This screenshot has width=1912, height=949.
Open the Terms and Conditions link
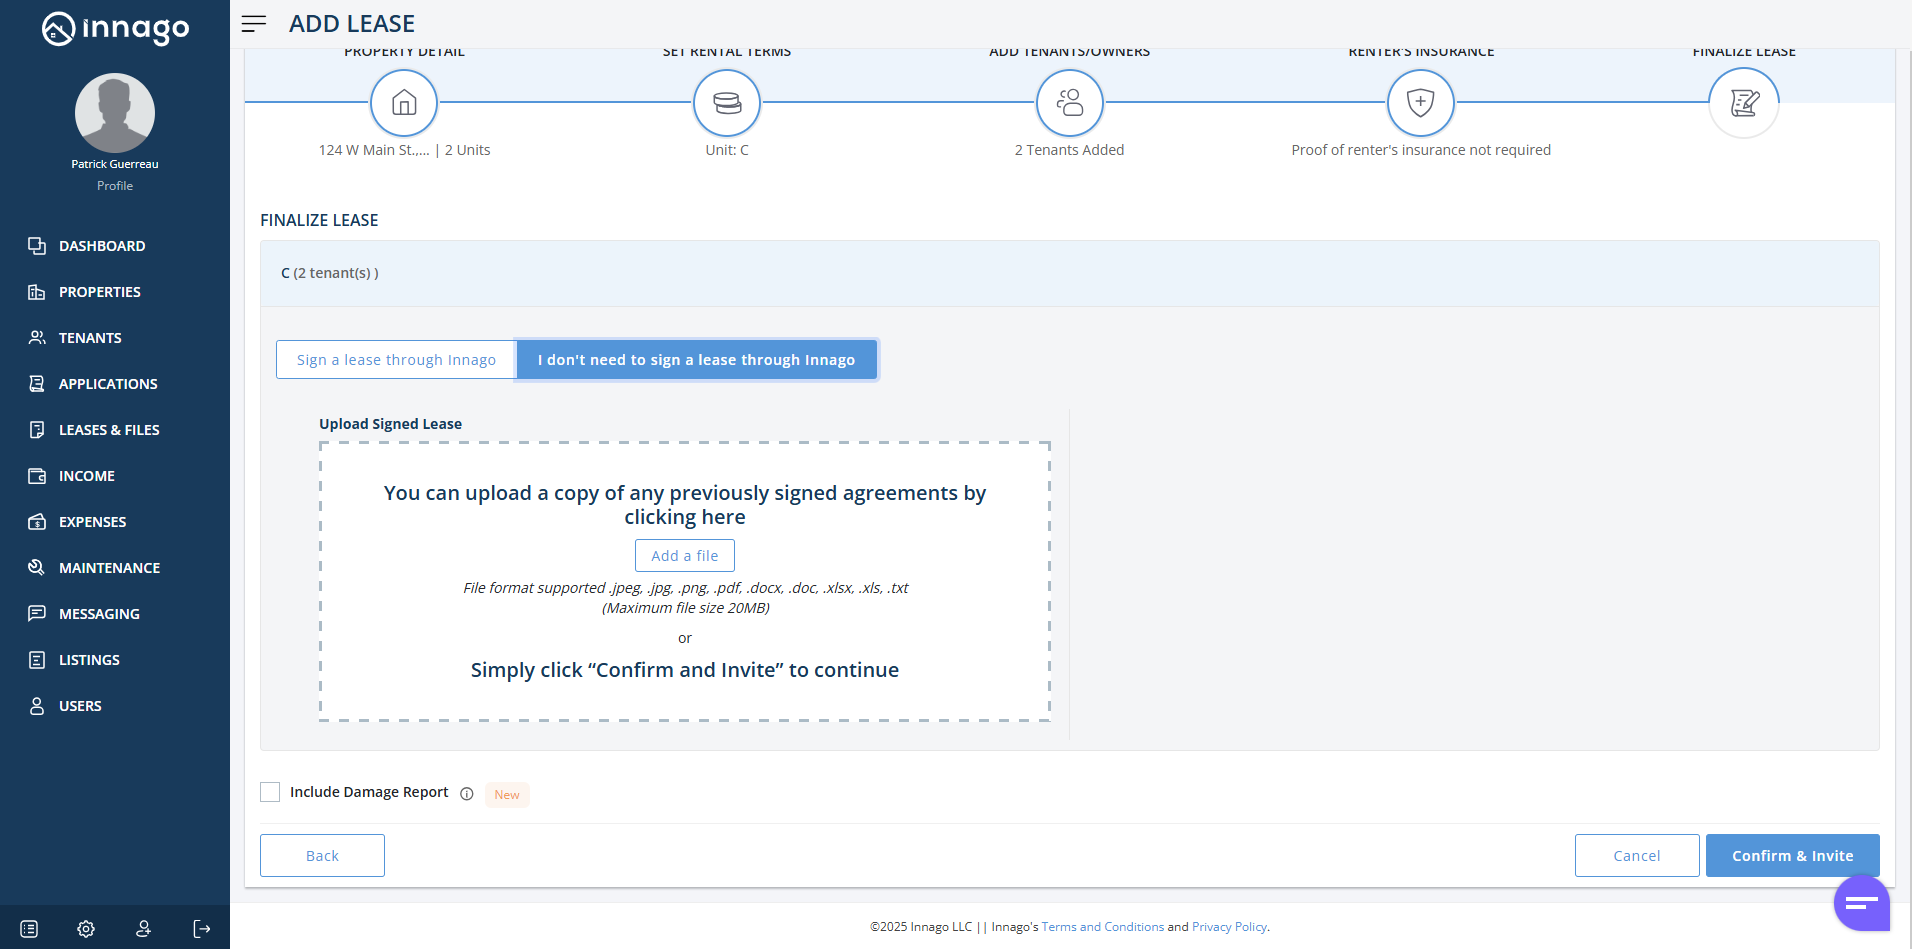pyautogui.click(x=1102, y=927)
